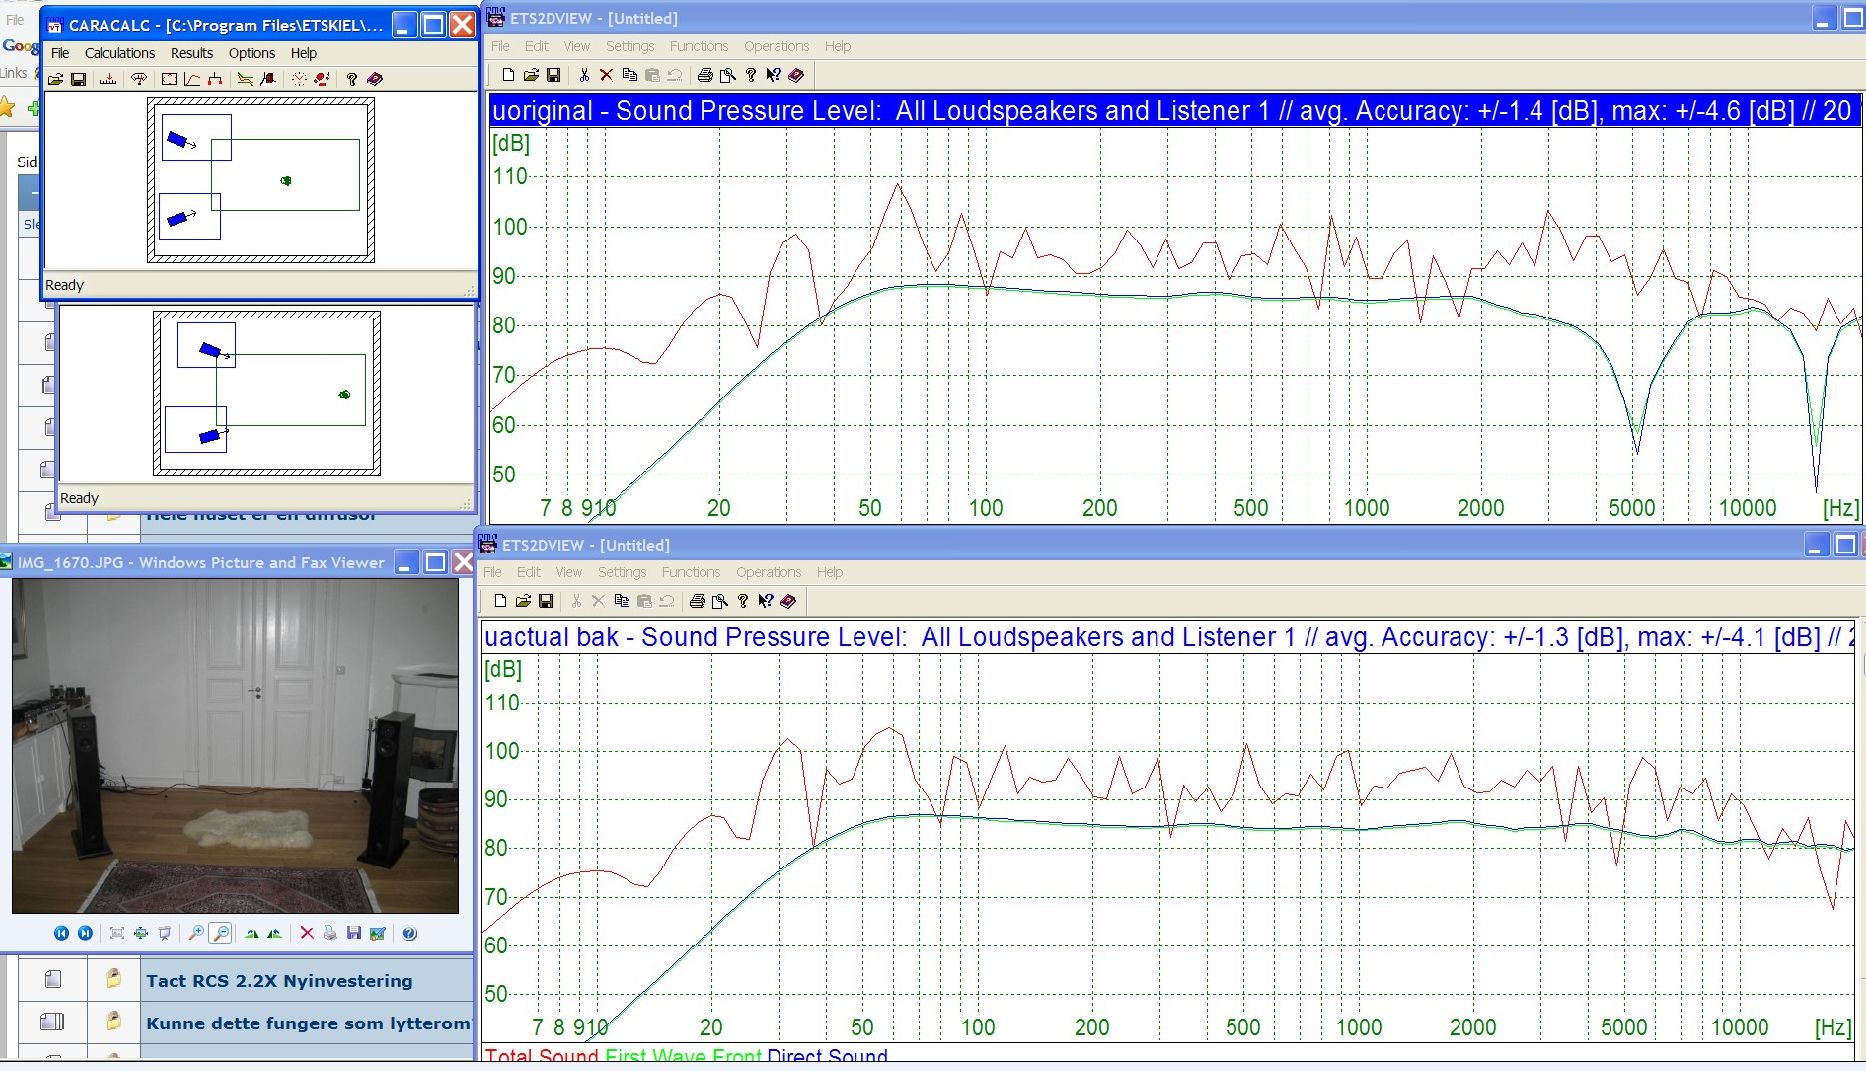The height and width of the screenshot is (1071, 1866).
Task: Save copy icon in Picture Viewer
Action: (353, 933)
